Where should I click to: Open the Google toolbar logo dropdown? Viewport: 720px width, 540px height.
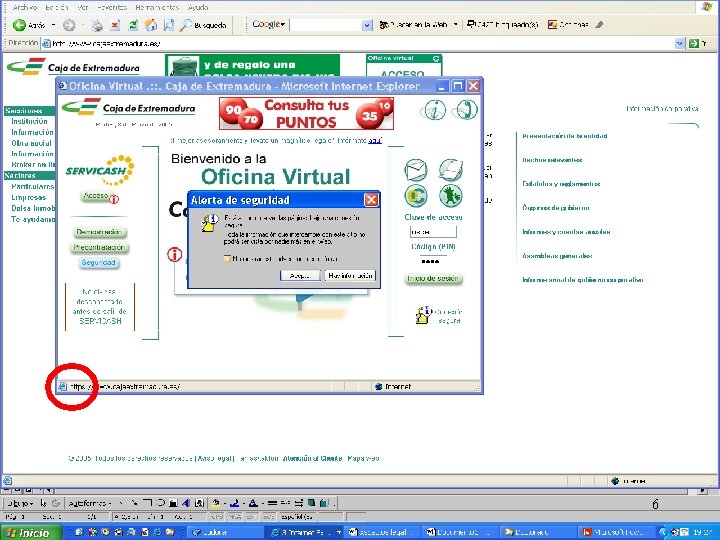269,24
